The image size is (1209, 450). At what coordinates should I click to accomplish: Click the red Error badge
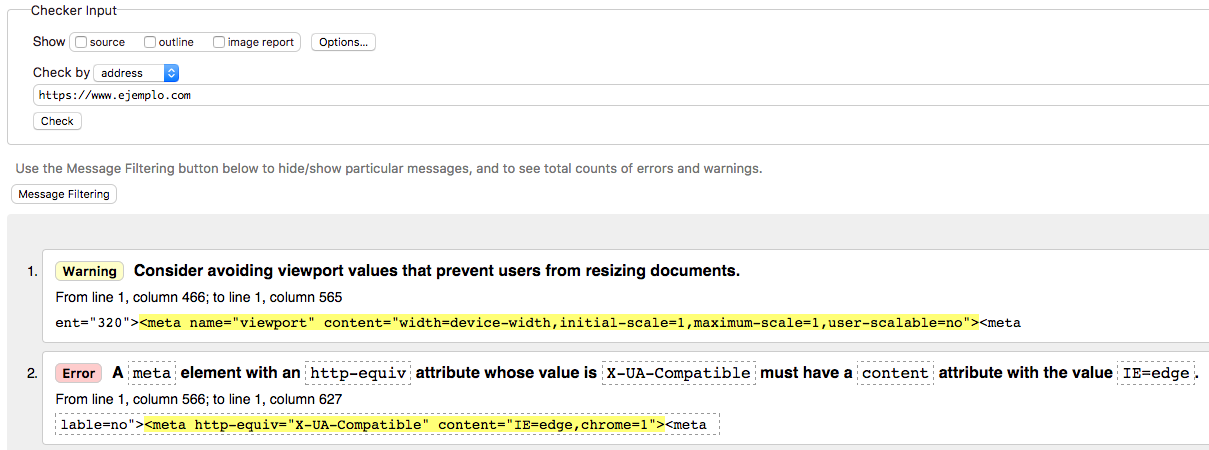coord(79,373)
